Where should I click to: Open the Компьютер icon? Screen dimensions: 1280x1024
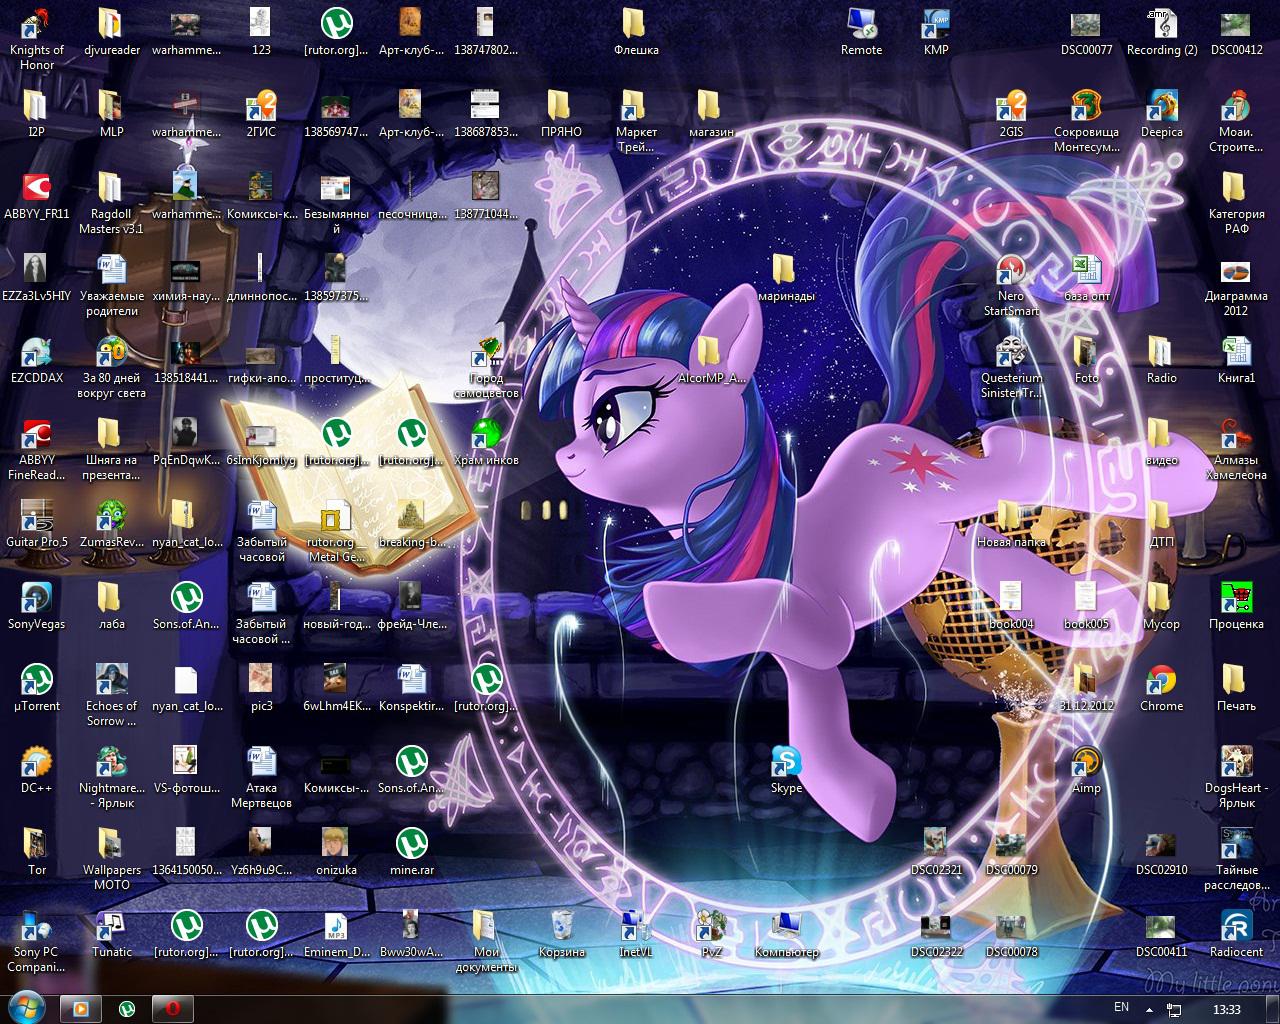pyautogui.click(x=786, y=934)
